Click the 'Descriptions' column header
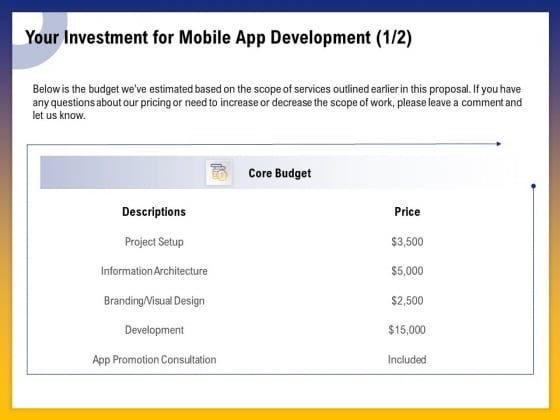The image size is (560, 420). (154, 212)
